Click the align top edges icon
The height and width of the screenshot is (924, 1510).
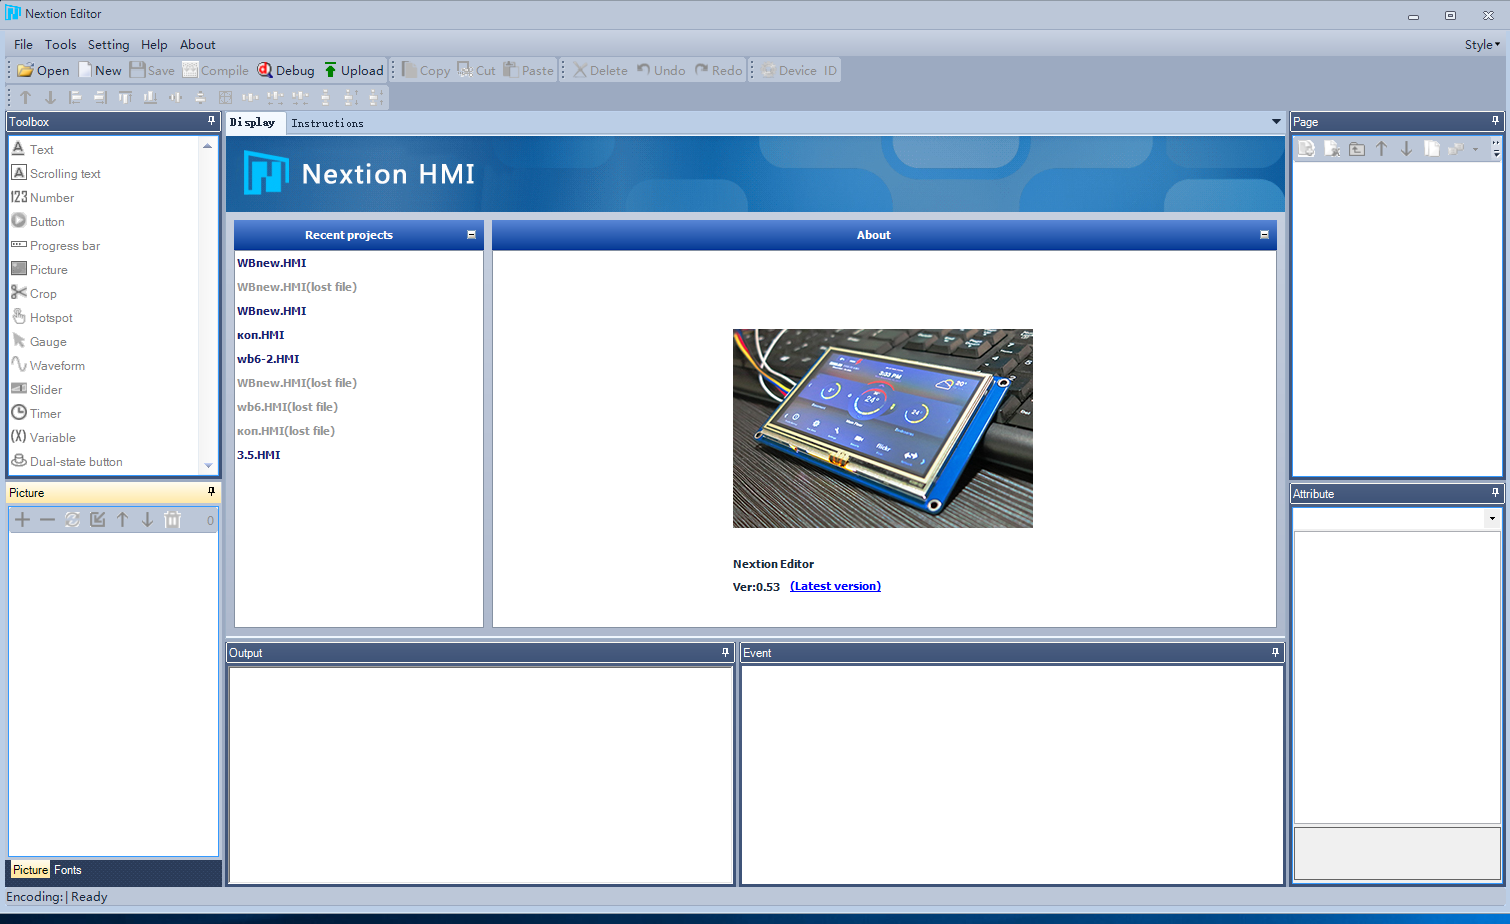125,97
